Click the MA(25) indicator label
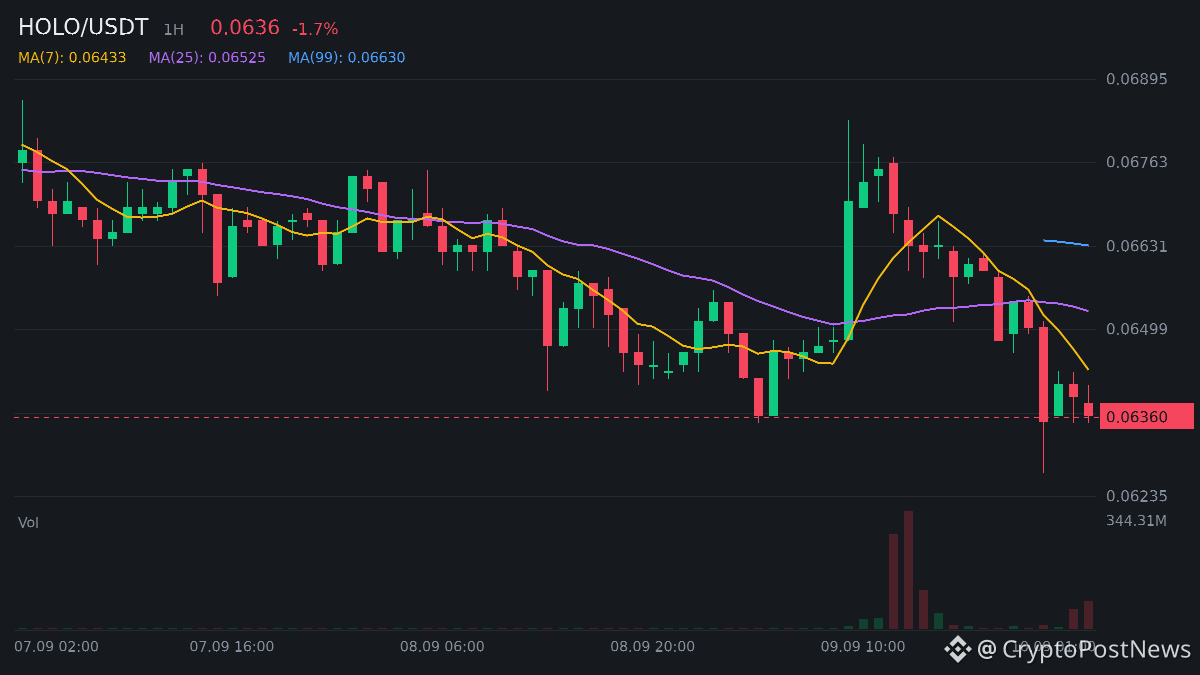1200x675 pixels. pyautogui.click(x=207, y=58)
